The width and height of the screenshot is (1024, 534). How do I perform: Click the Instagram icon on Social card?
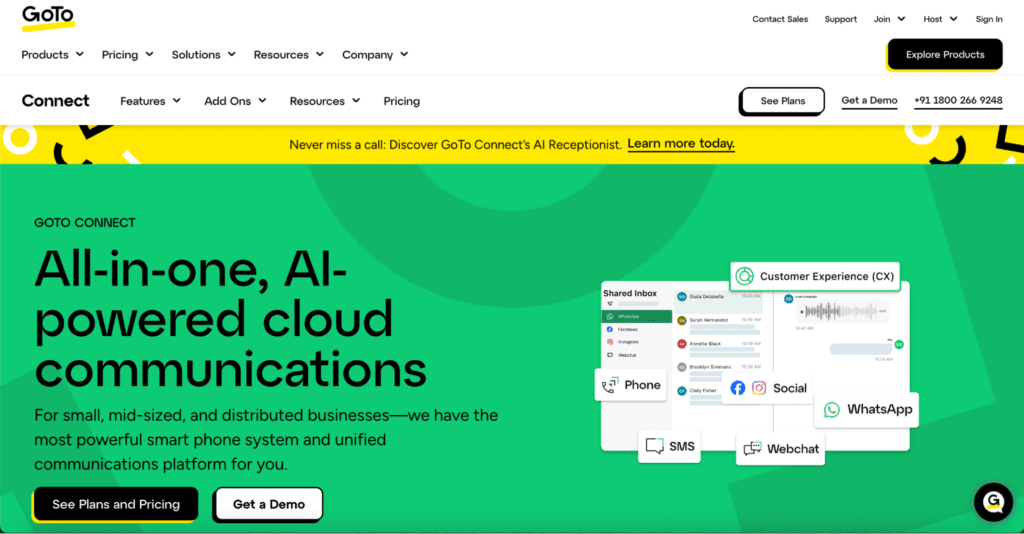coord(759,388)
